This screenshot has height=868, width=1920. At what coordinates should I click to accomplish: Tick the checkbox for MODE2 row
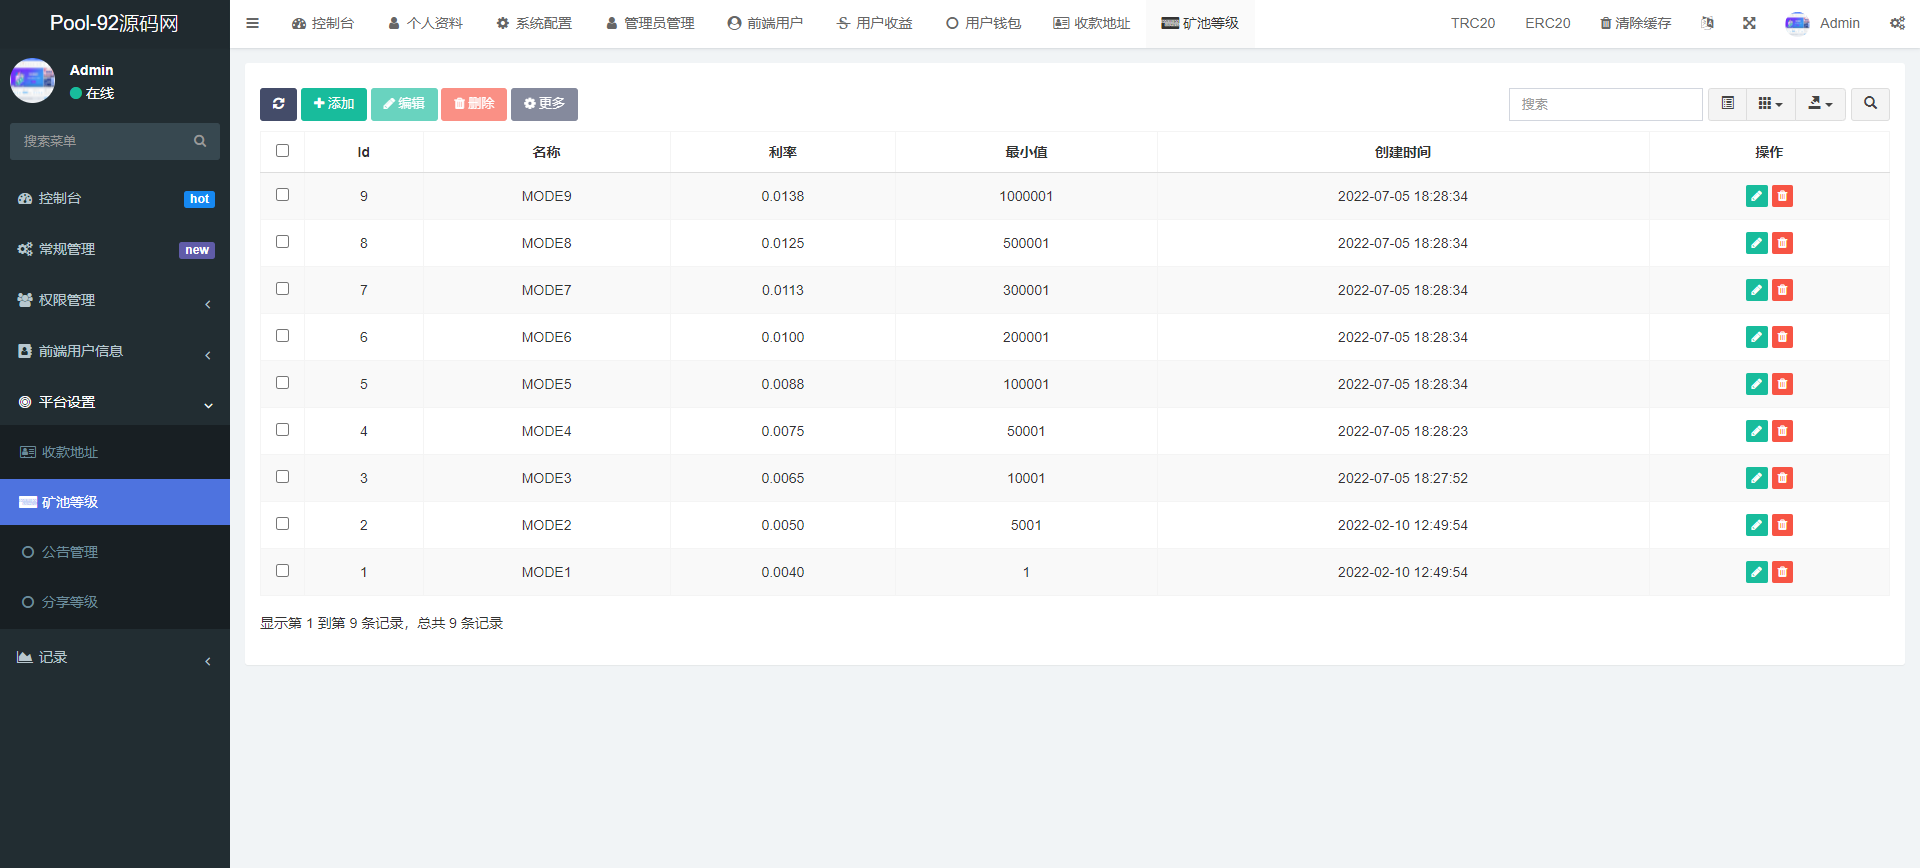click(x=282, y=524)
